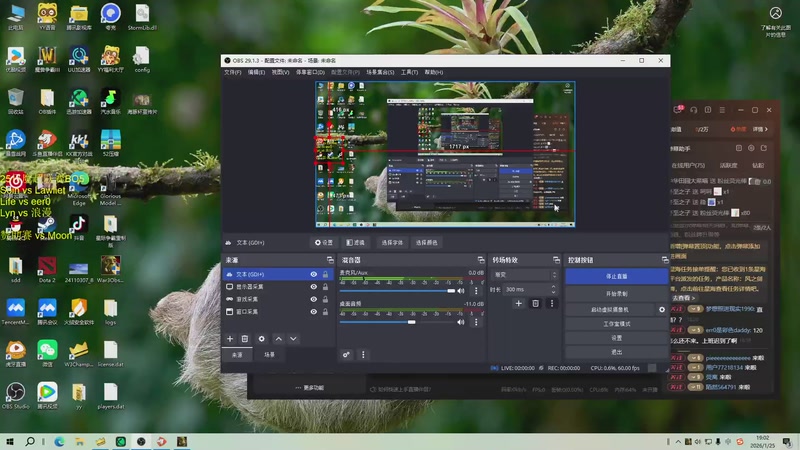The image size is (800, 450).
Task: Enable 工作室模式 Studio Mode
Action: (616, 324)
